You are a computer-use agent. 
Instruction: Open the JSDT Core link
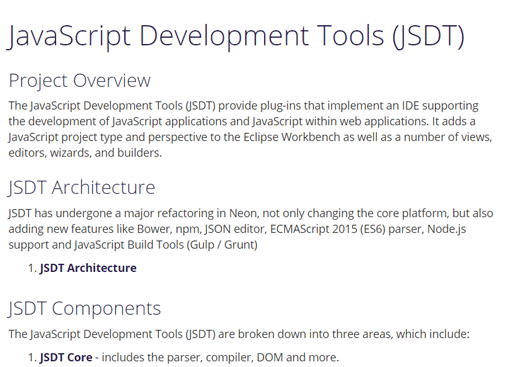coord(66,357)
